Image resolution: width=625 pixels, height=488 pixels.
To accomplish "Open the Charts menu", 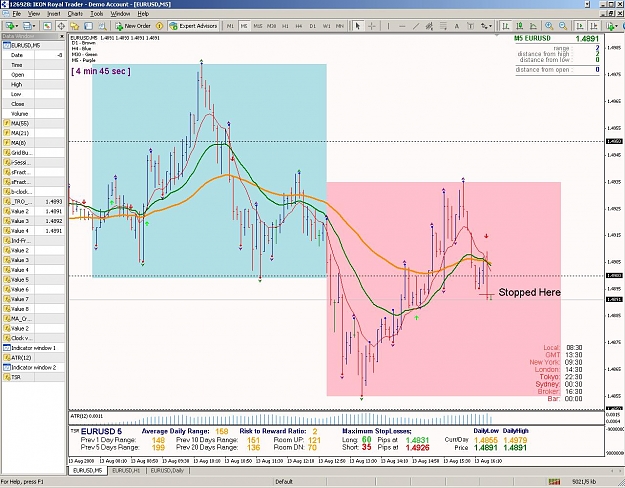I will click(x=75, y=14).
